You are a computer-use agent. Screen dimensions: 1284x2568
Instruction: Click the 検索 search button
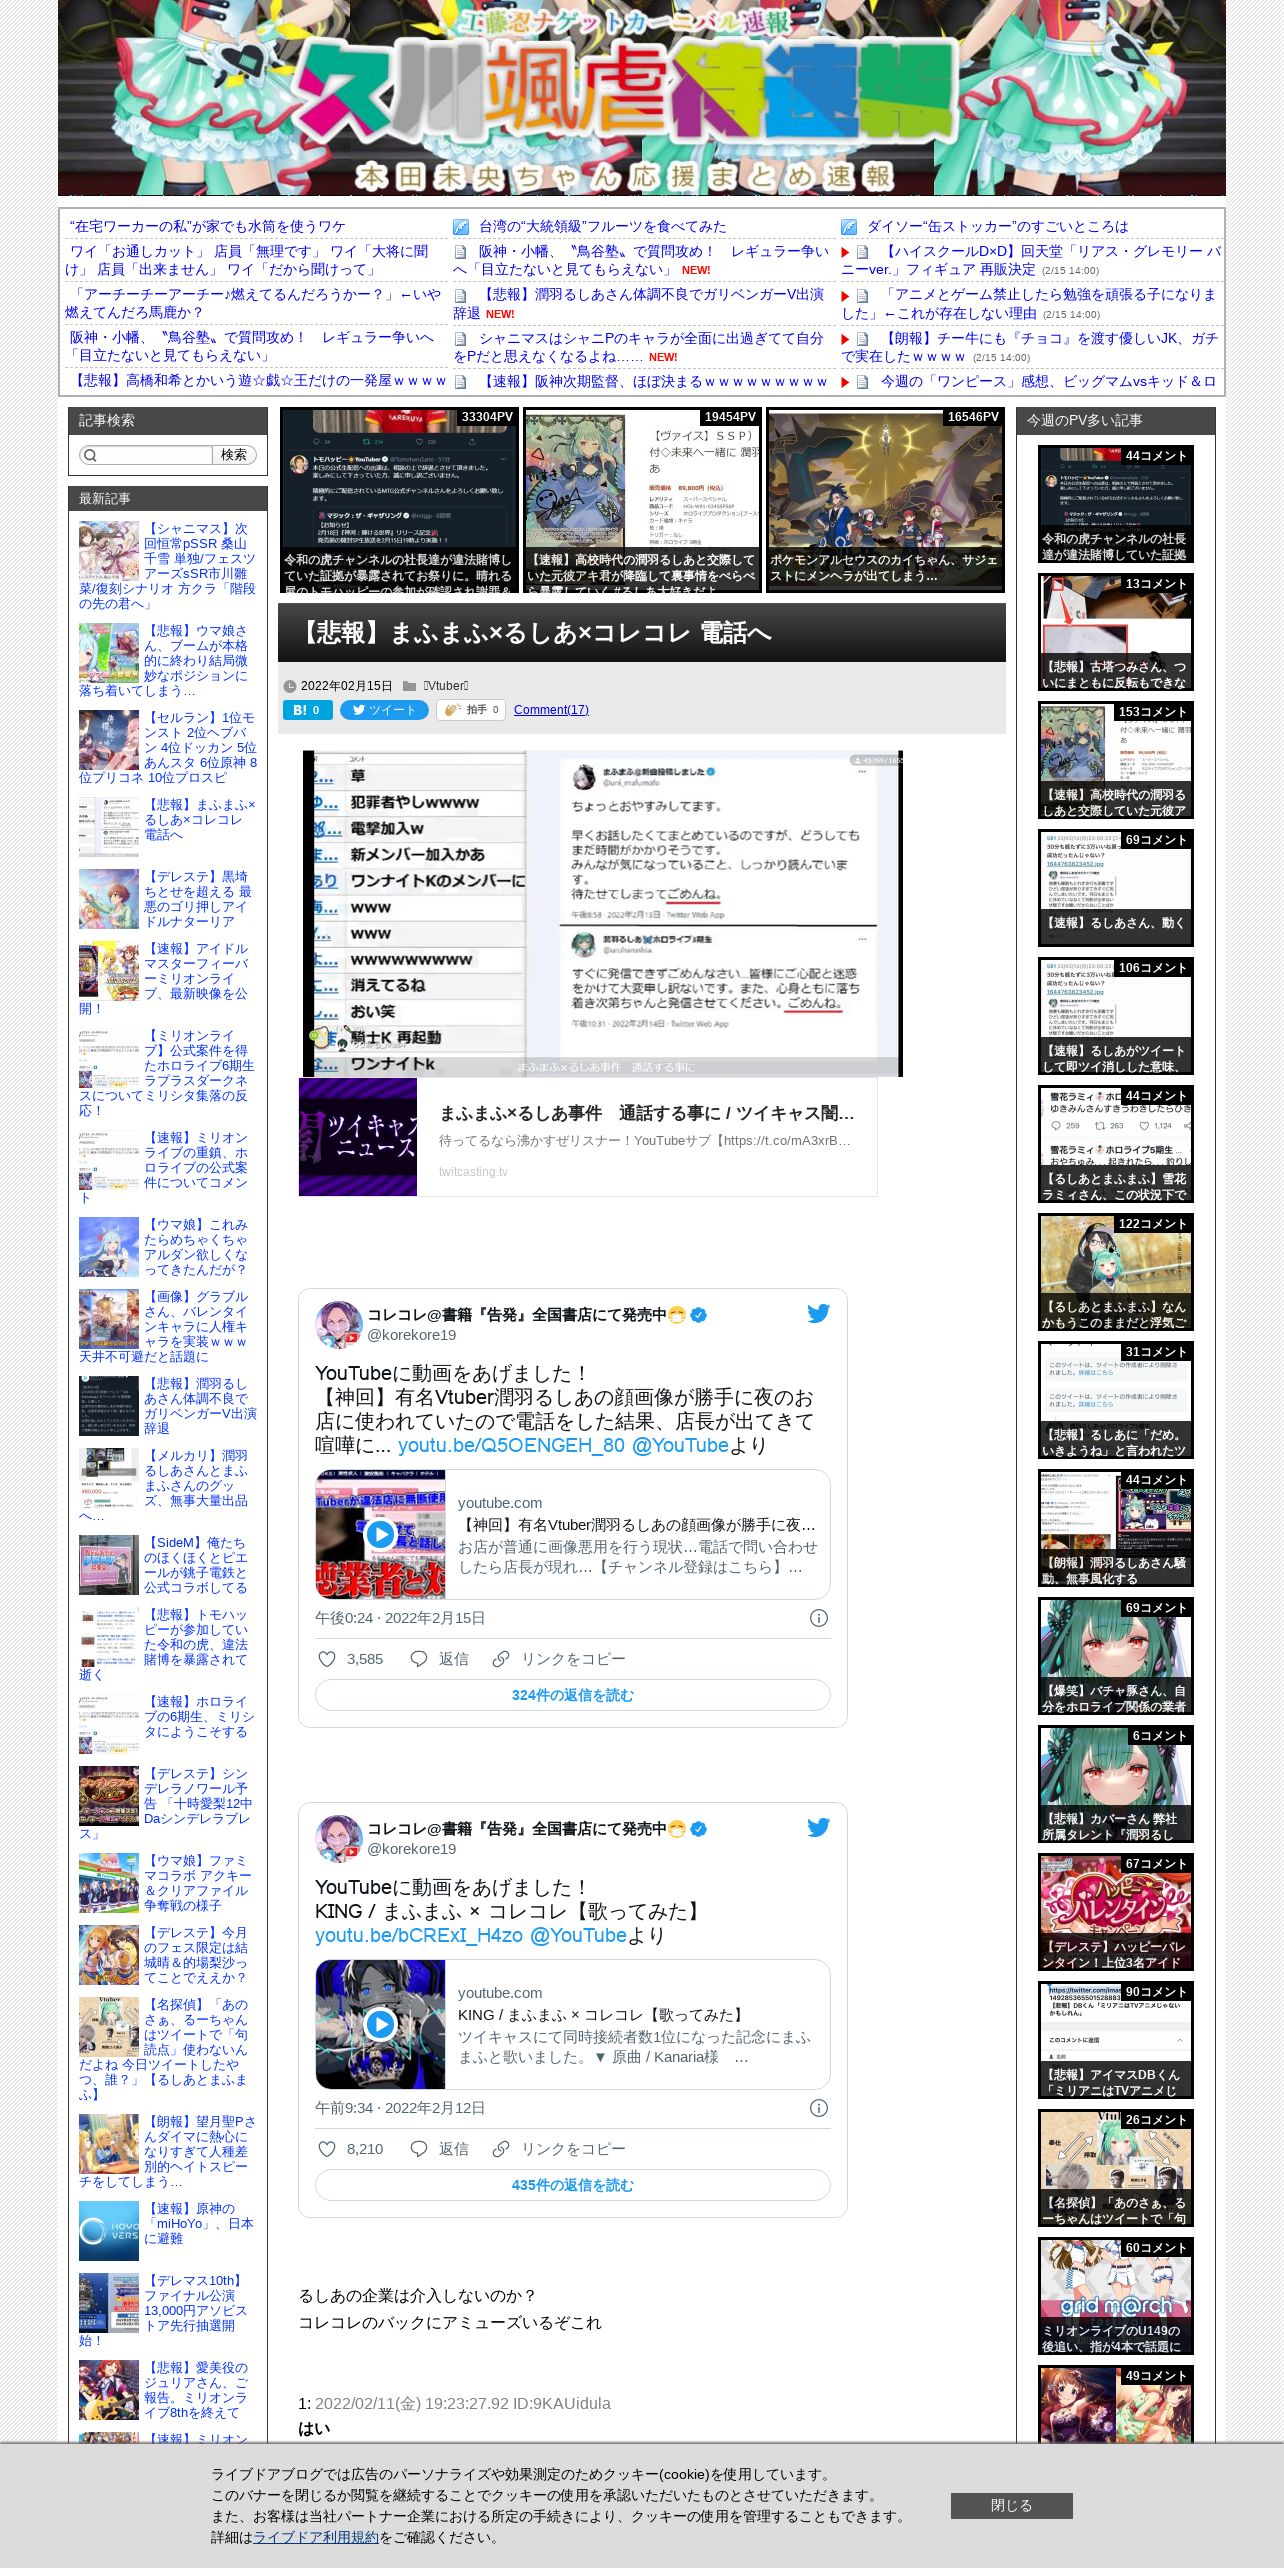click(x=234, y=455)
